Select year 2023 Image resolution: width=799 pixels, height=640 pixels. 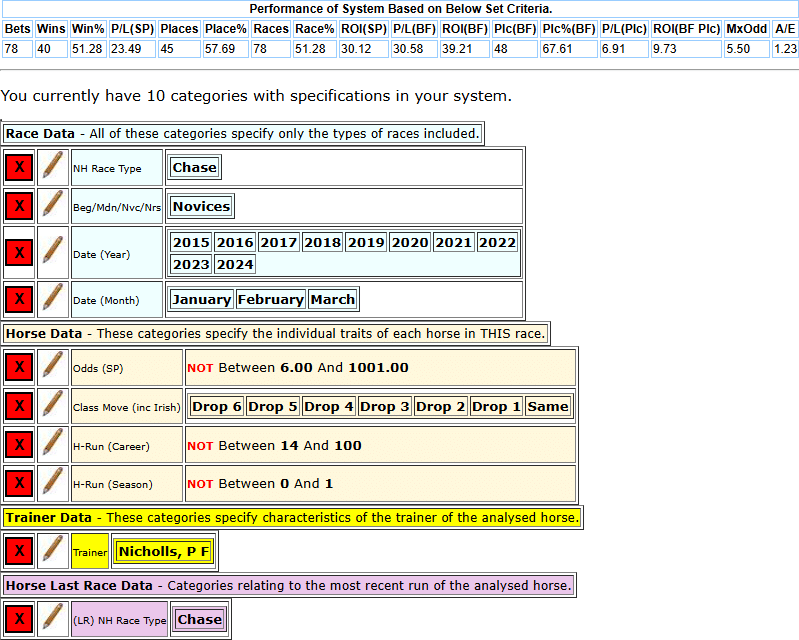191,264
